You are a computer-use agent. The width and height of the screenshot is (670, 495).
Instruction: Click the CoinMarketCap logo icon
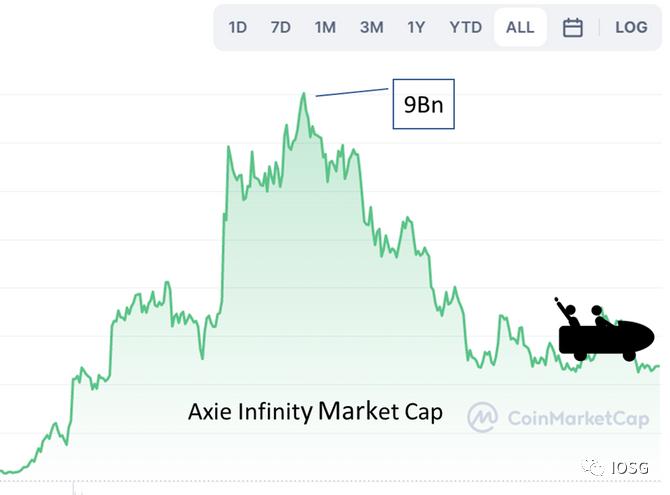(x=483, y=417)
